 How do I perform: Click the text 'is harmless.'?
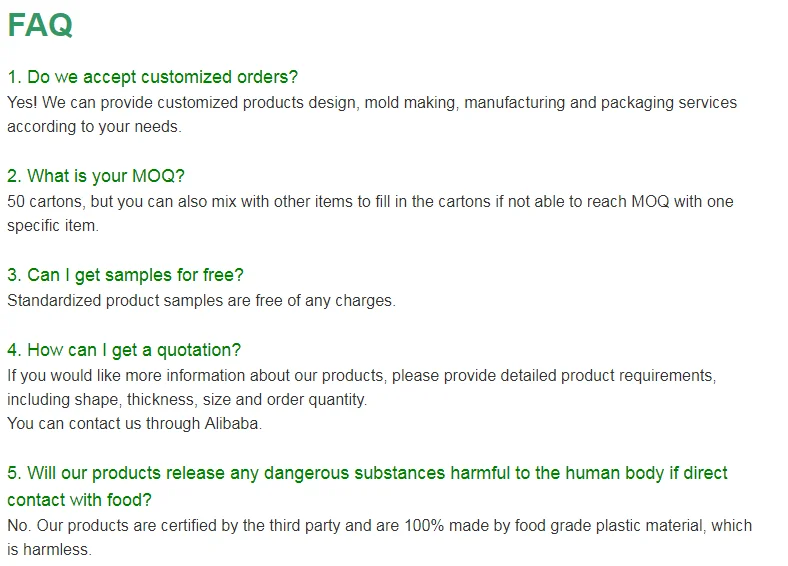[49, 550]
